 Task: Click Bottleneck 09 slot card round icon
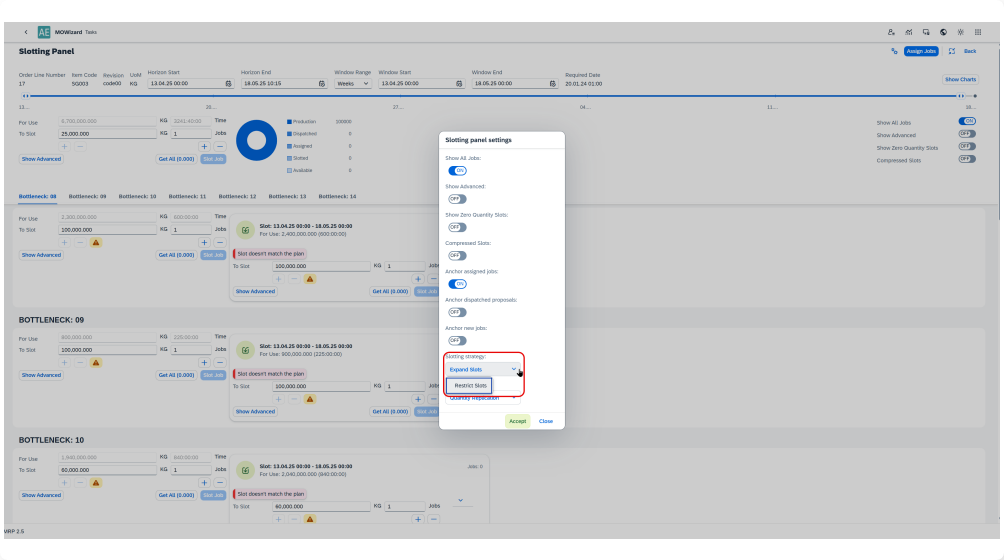(x=245, y=350)
